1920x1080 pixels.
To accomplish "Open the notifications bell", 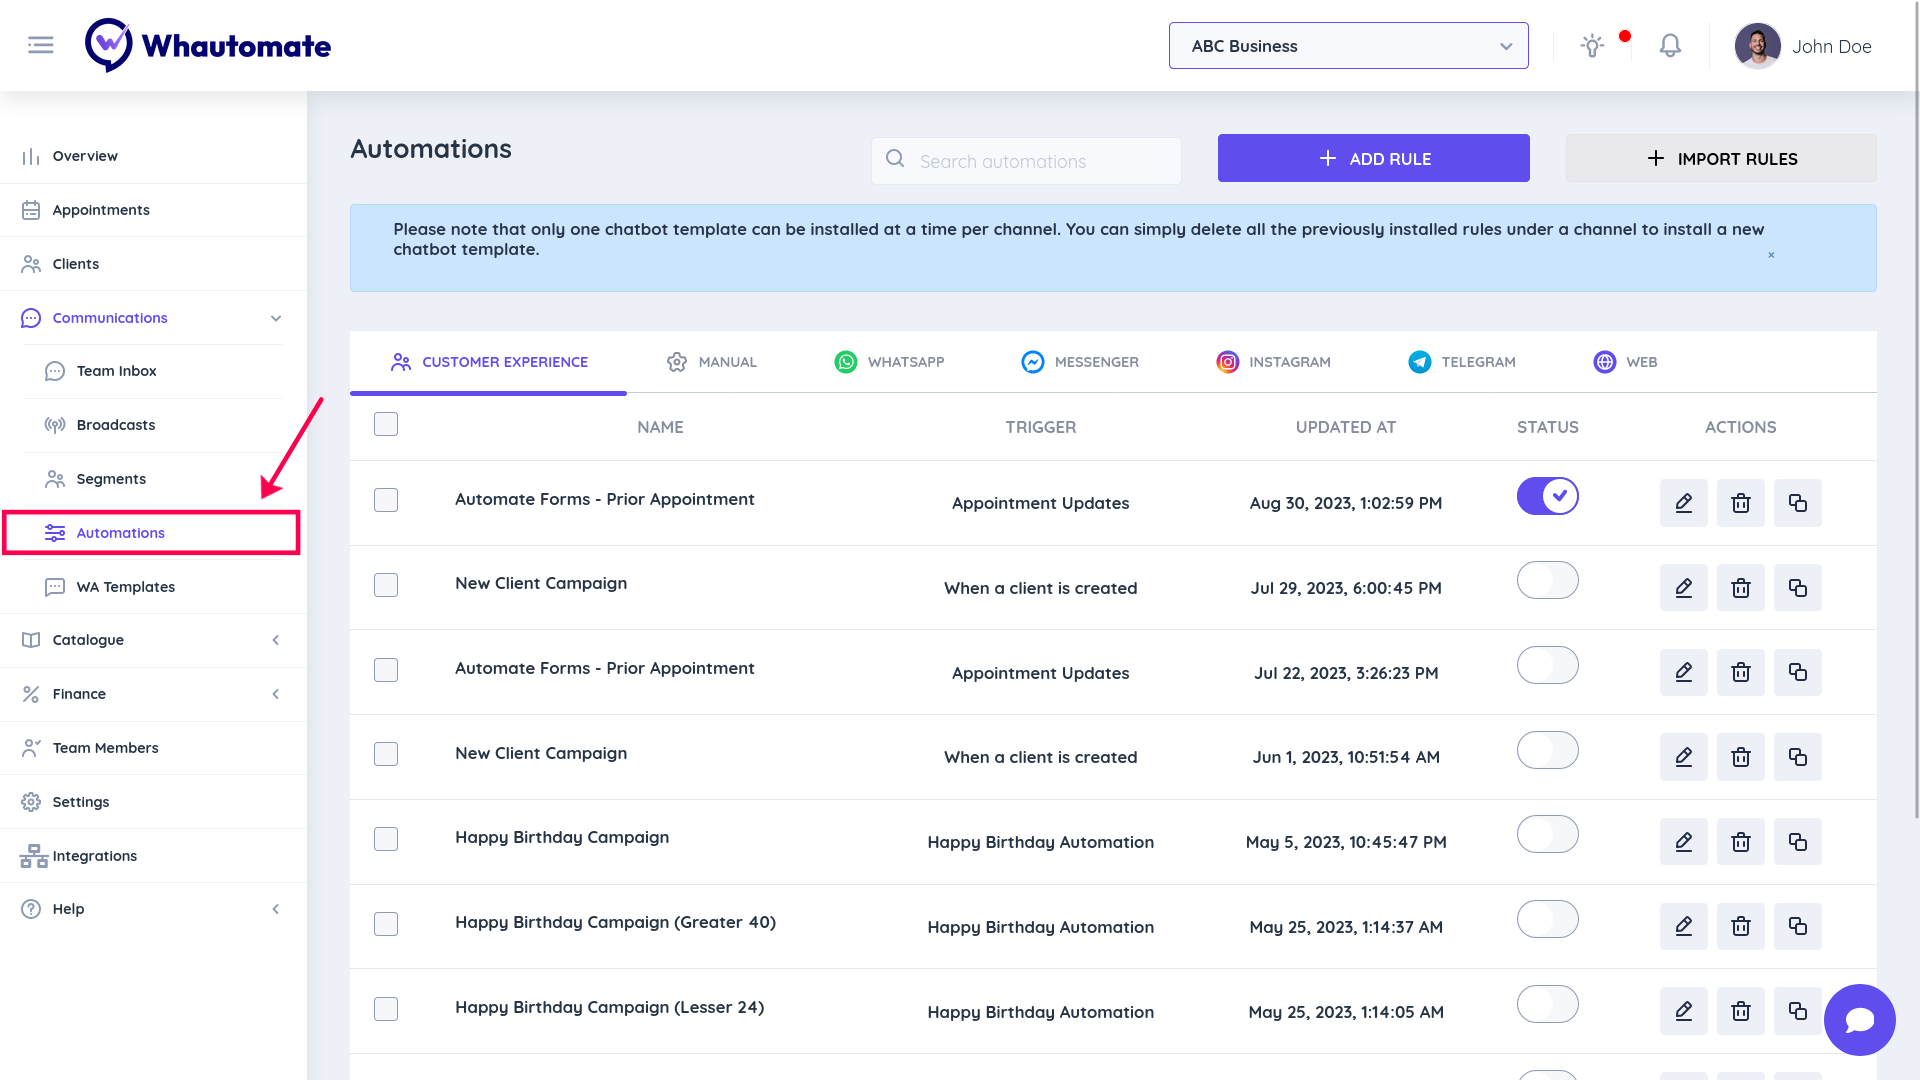I will [1670, 46].
